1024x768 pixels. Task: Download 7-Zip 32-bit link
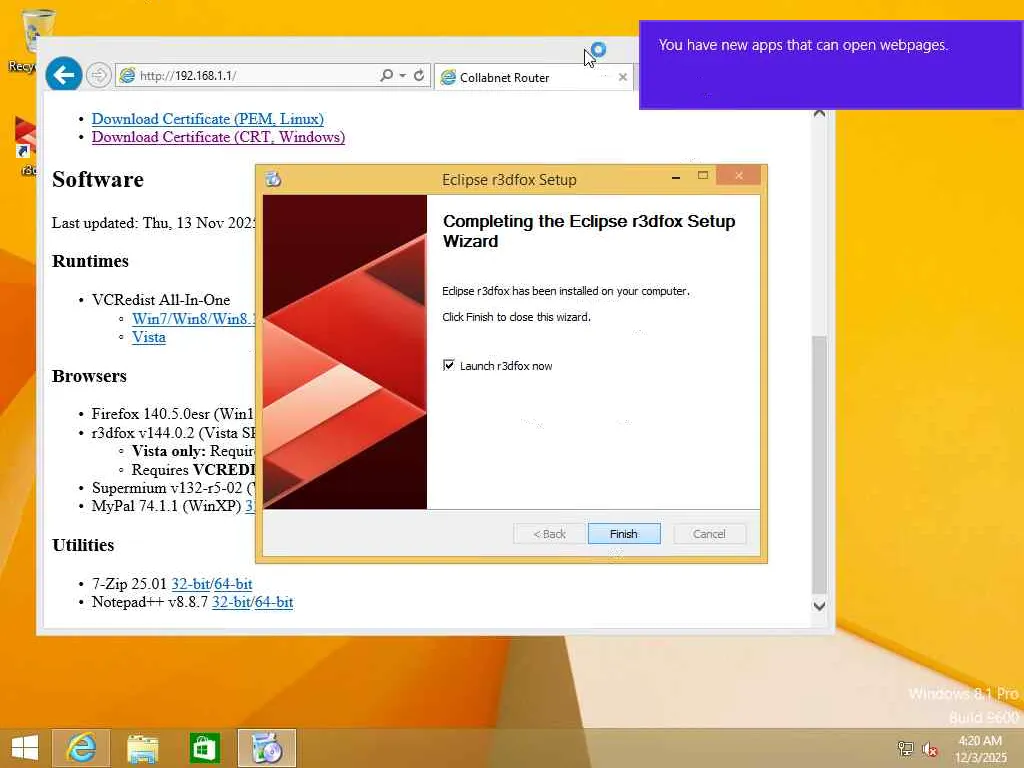[x=190, y=584]
